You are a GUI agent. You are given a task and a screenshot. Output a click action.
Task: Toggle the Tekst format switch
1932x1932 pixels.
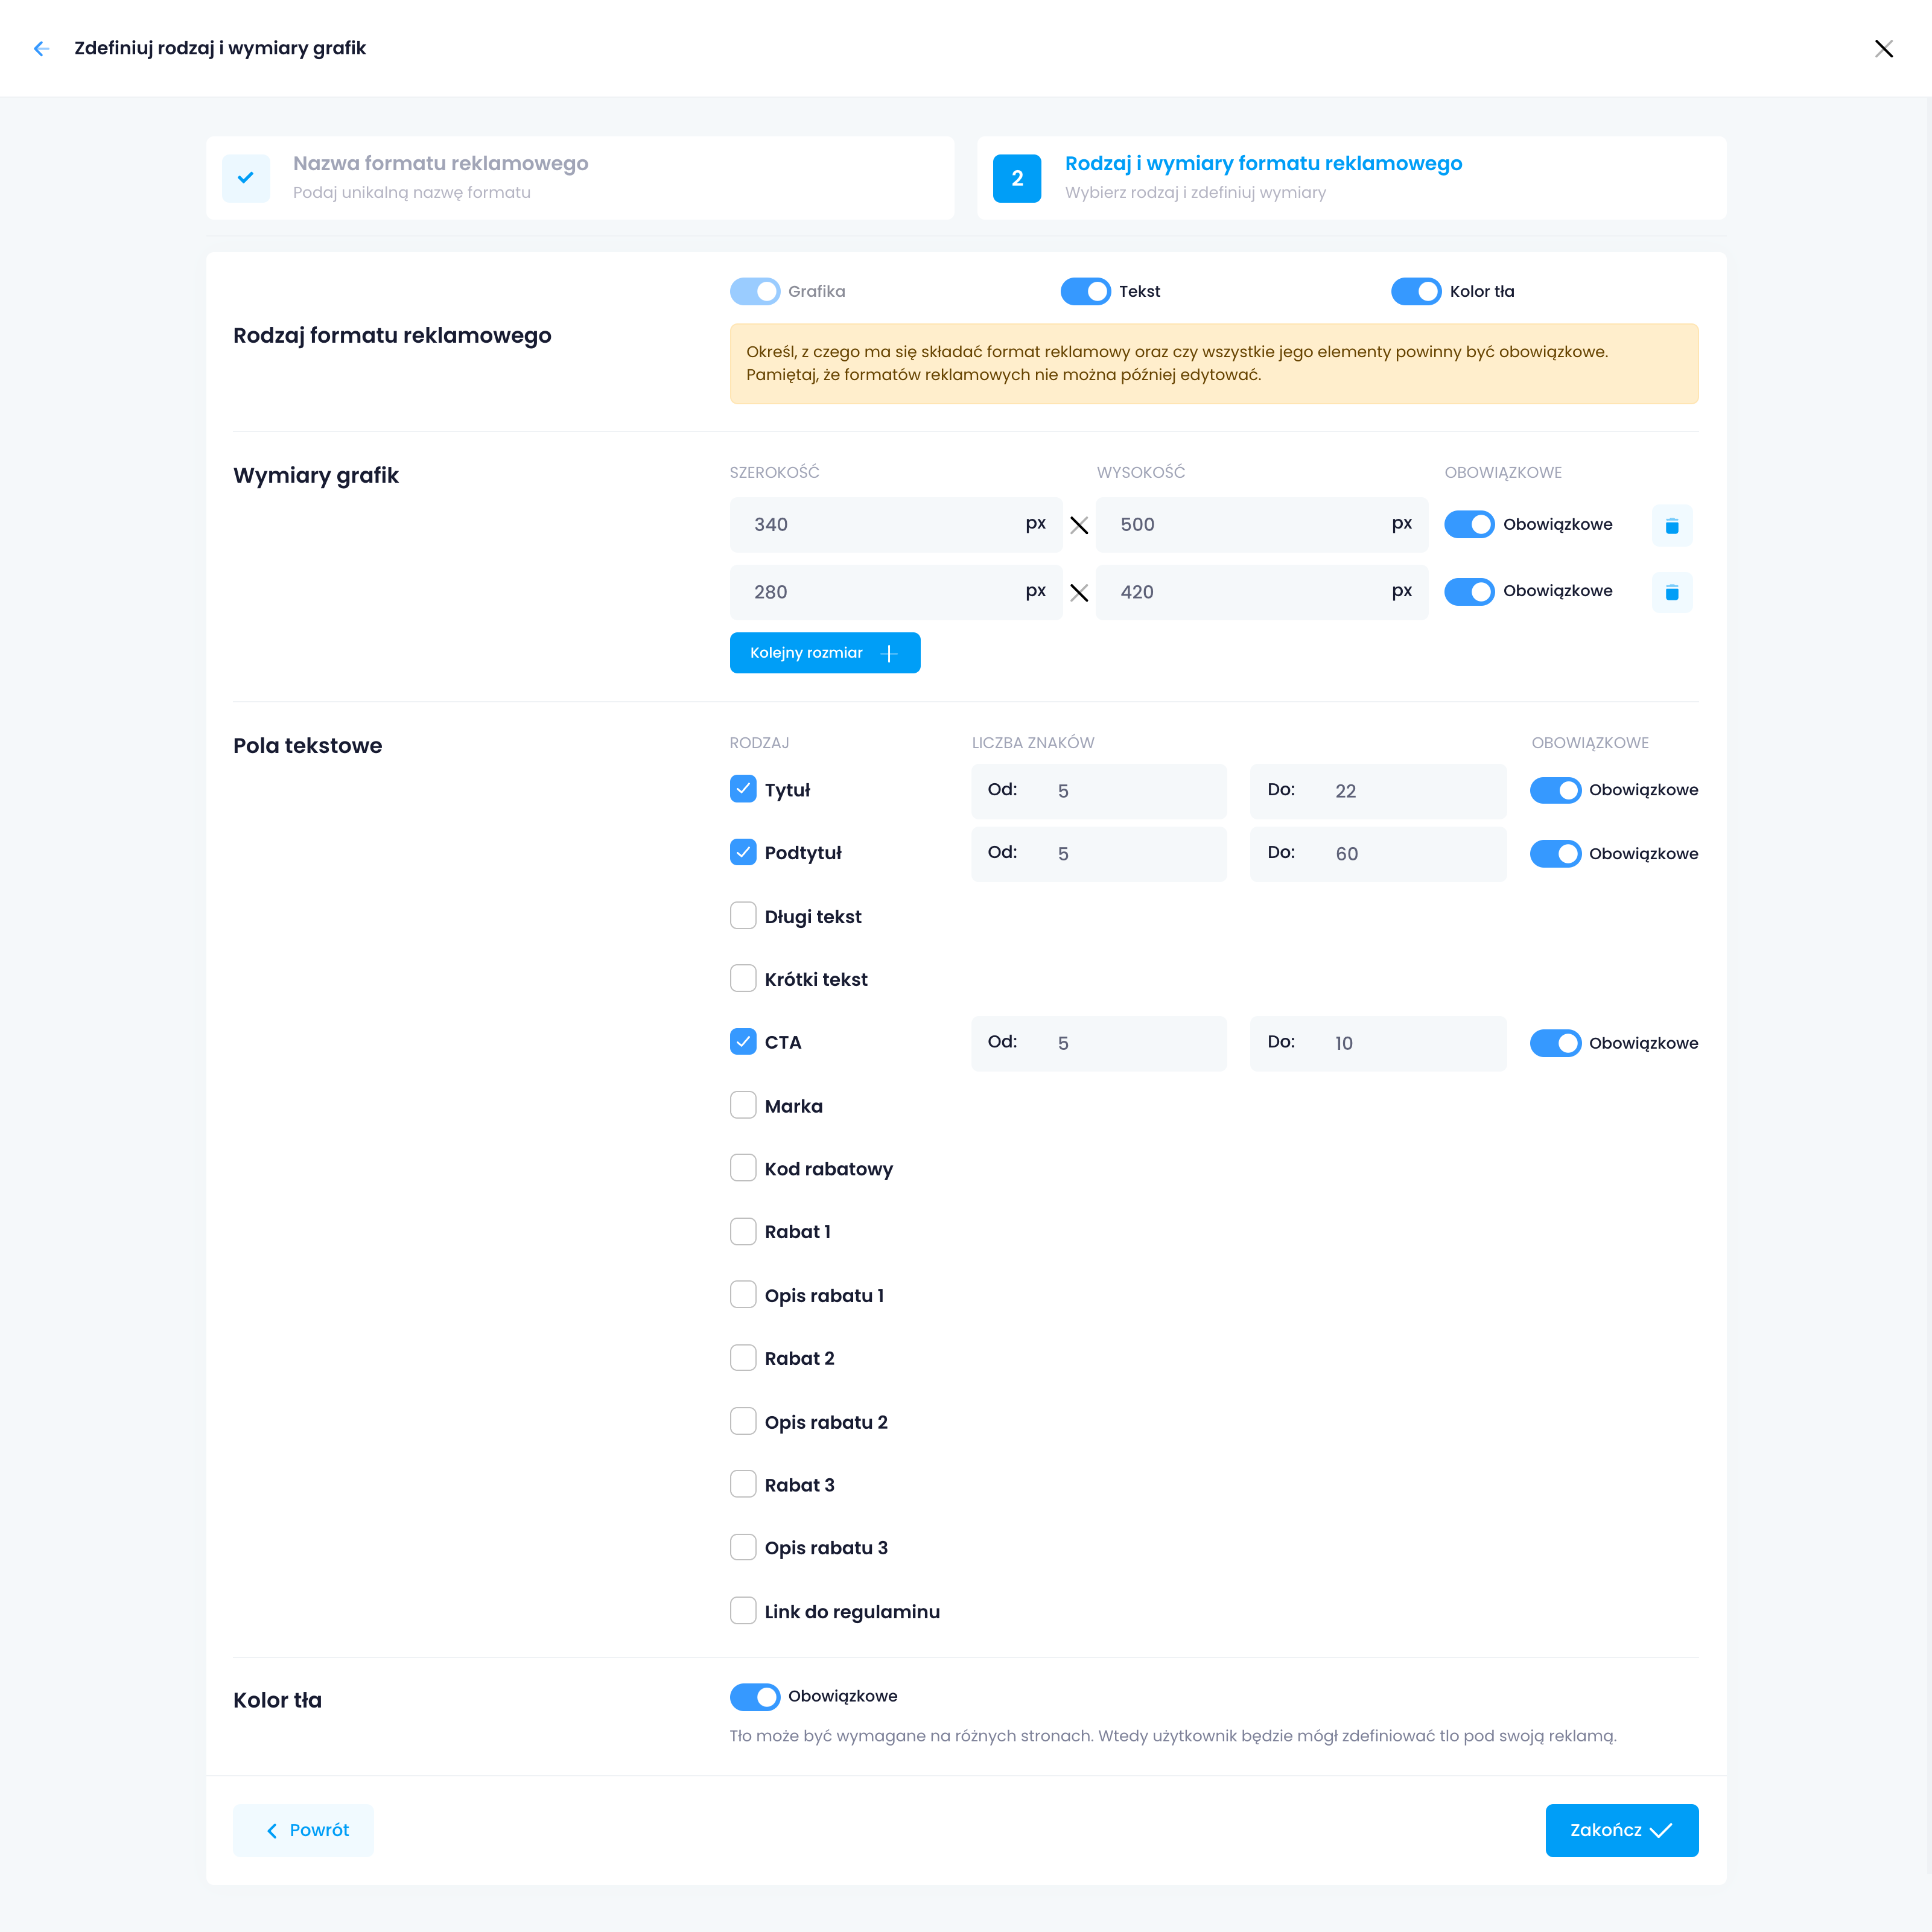(x=1085, y=291)
